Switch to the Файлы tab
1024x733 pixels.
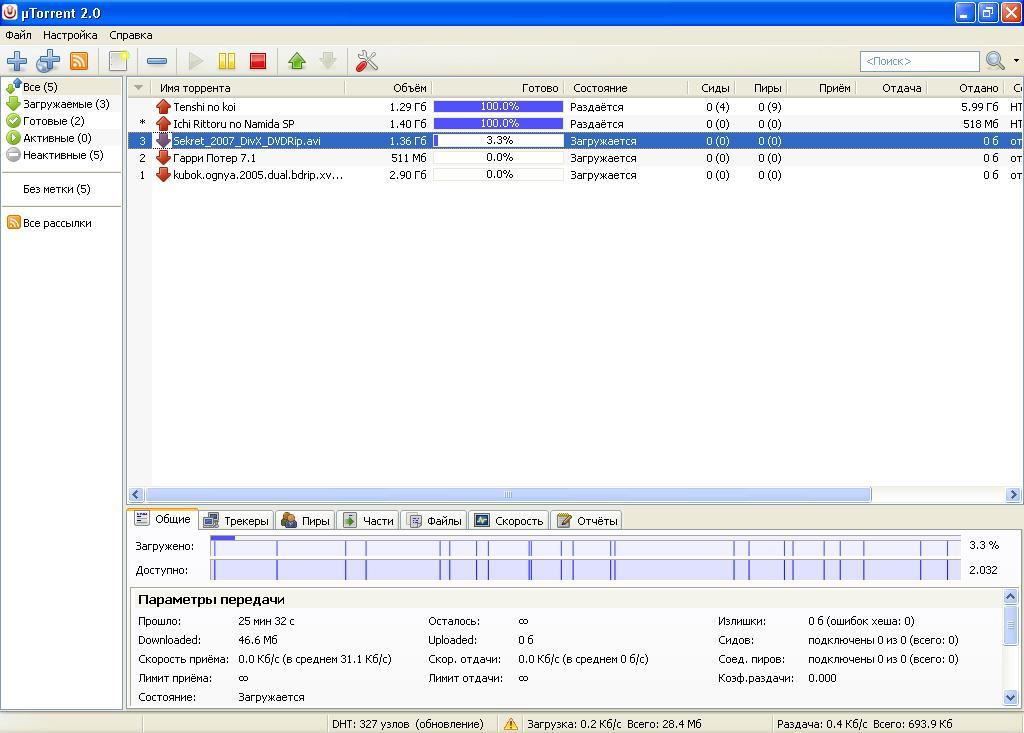click(435, 520)
